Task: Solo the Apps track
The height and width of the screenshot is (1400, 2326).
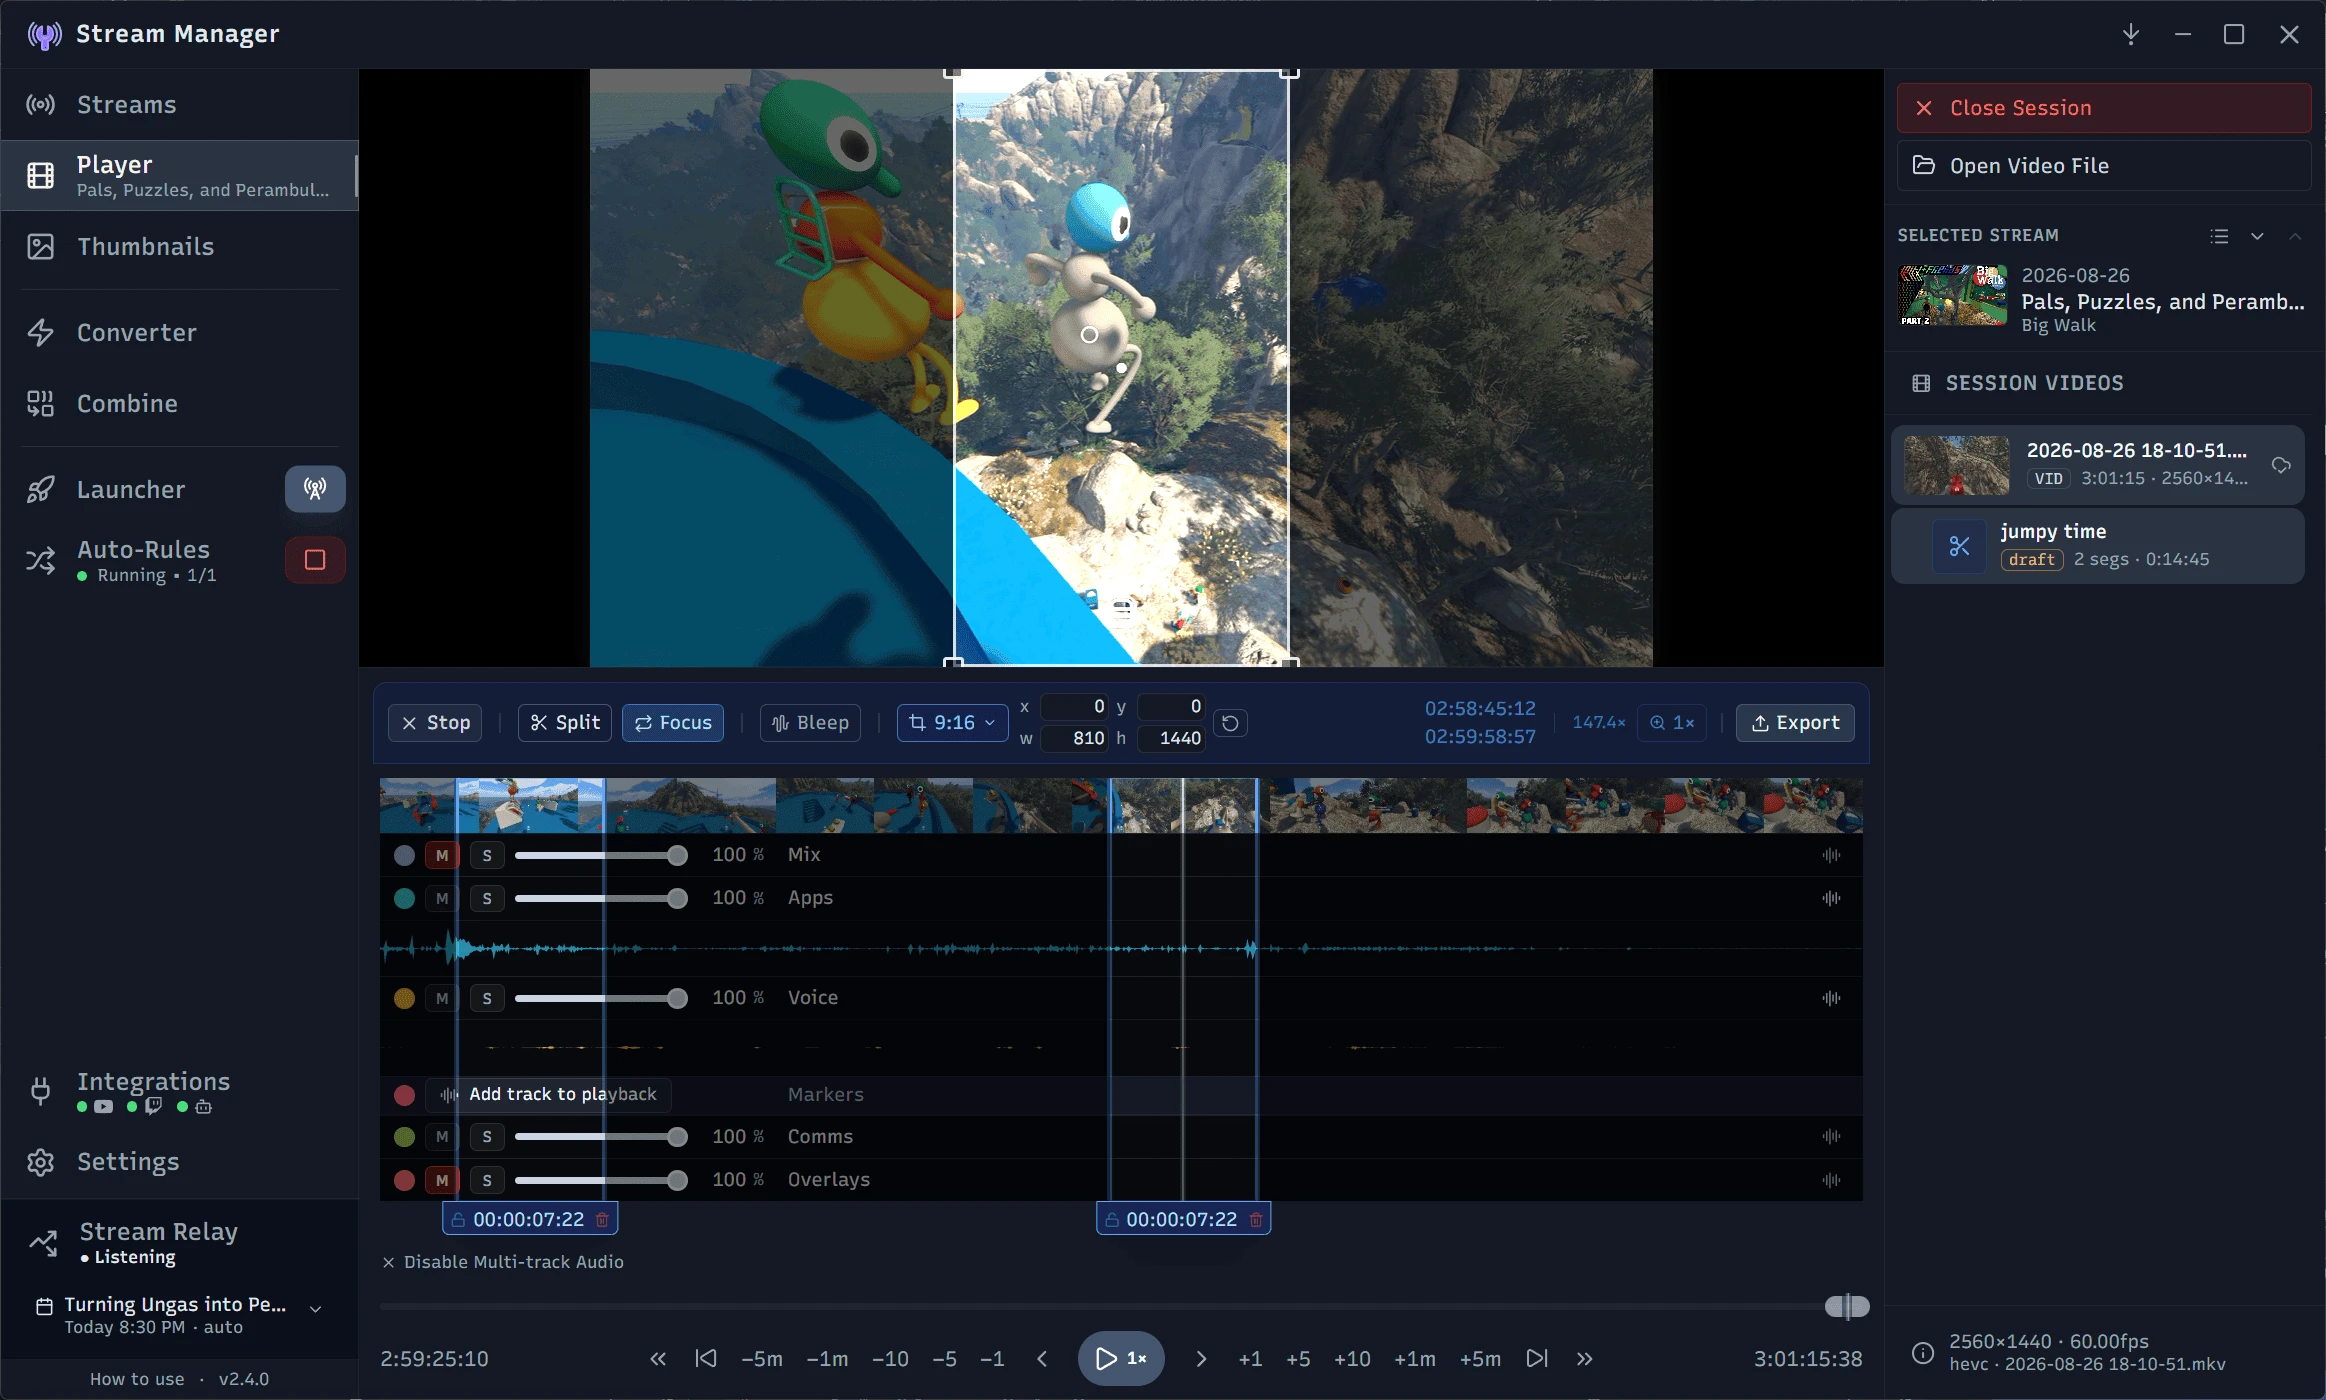Action: coord(487,898)
